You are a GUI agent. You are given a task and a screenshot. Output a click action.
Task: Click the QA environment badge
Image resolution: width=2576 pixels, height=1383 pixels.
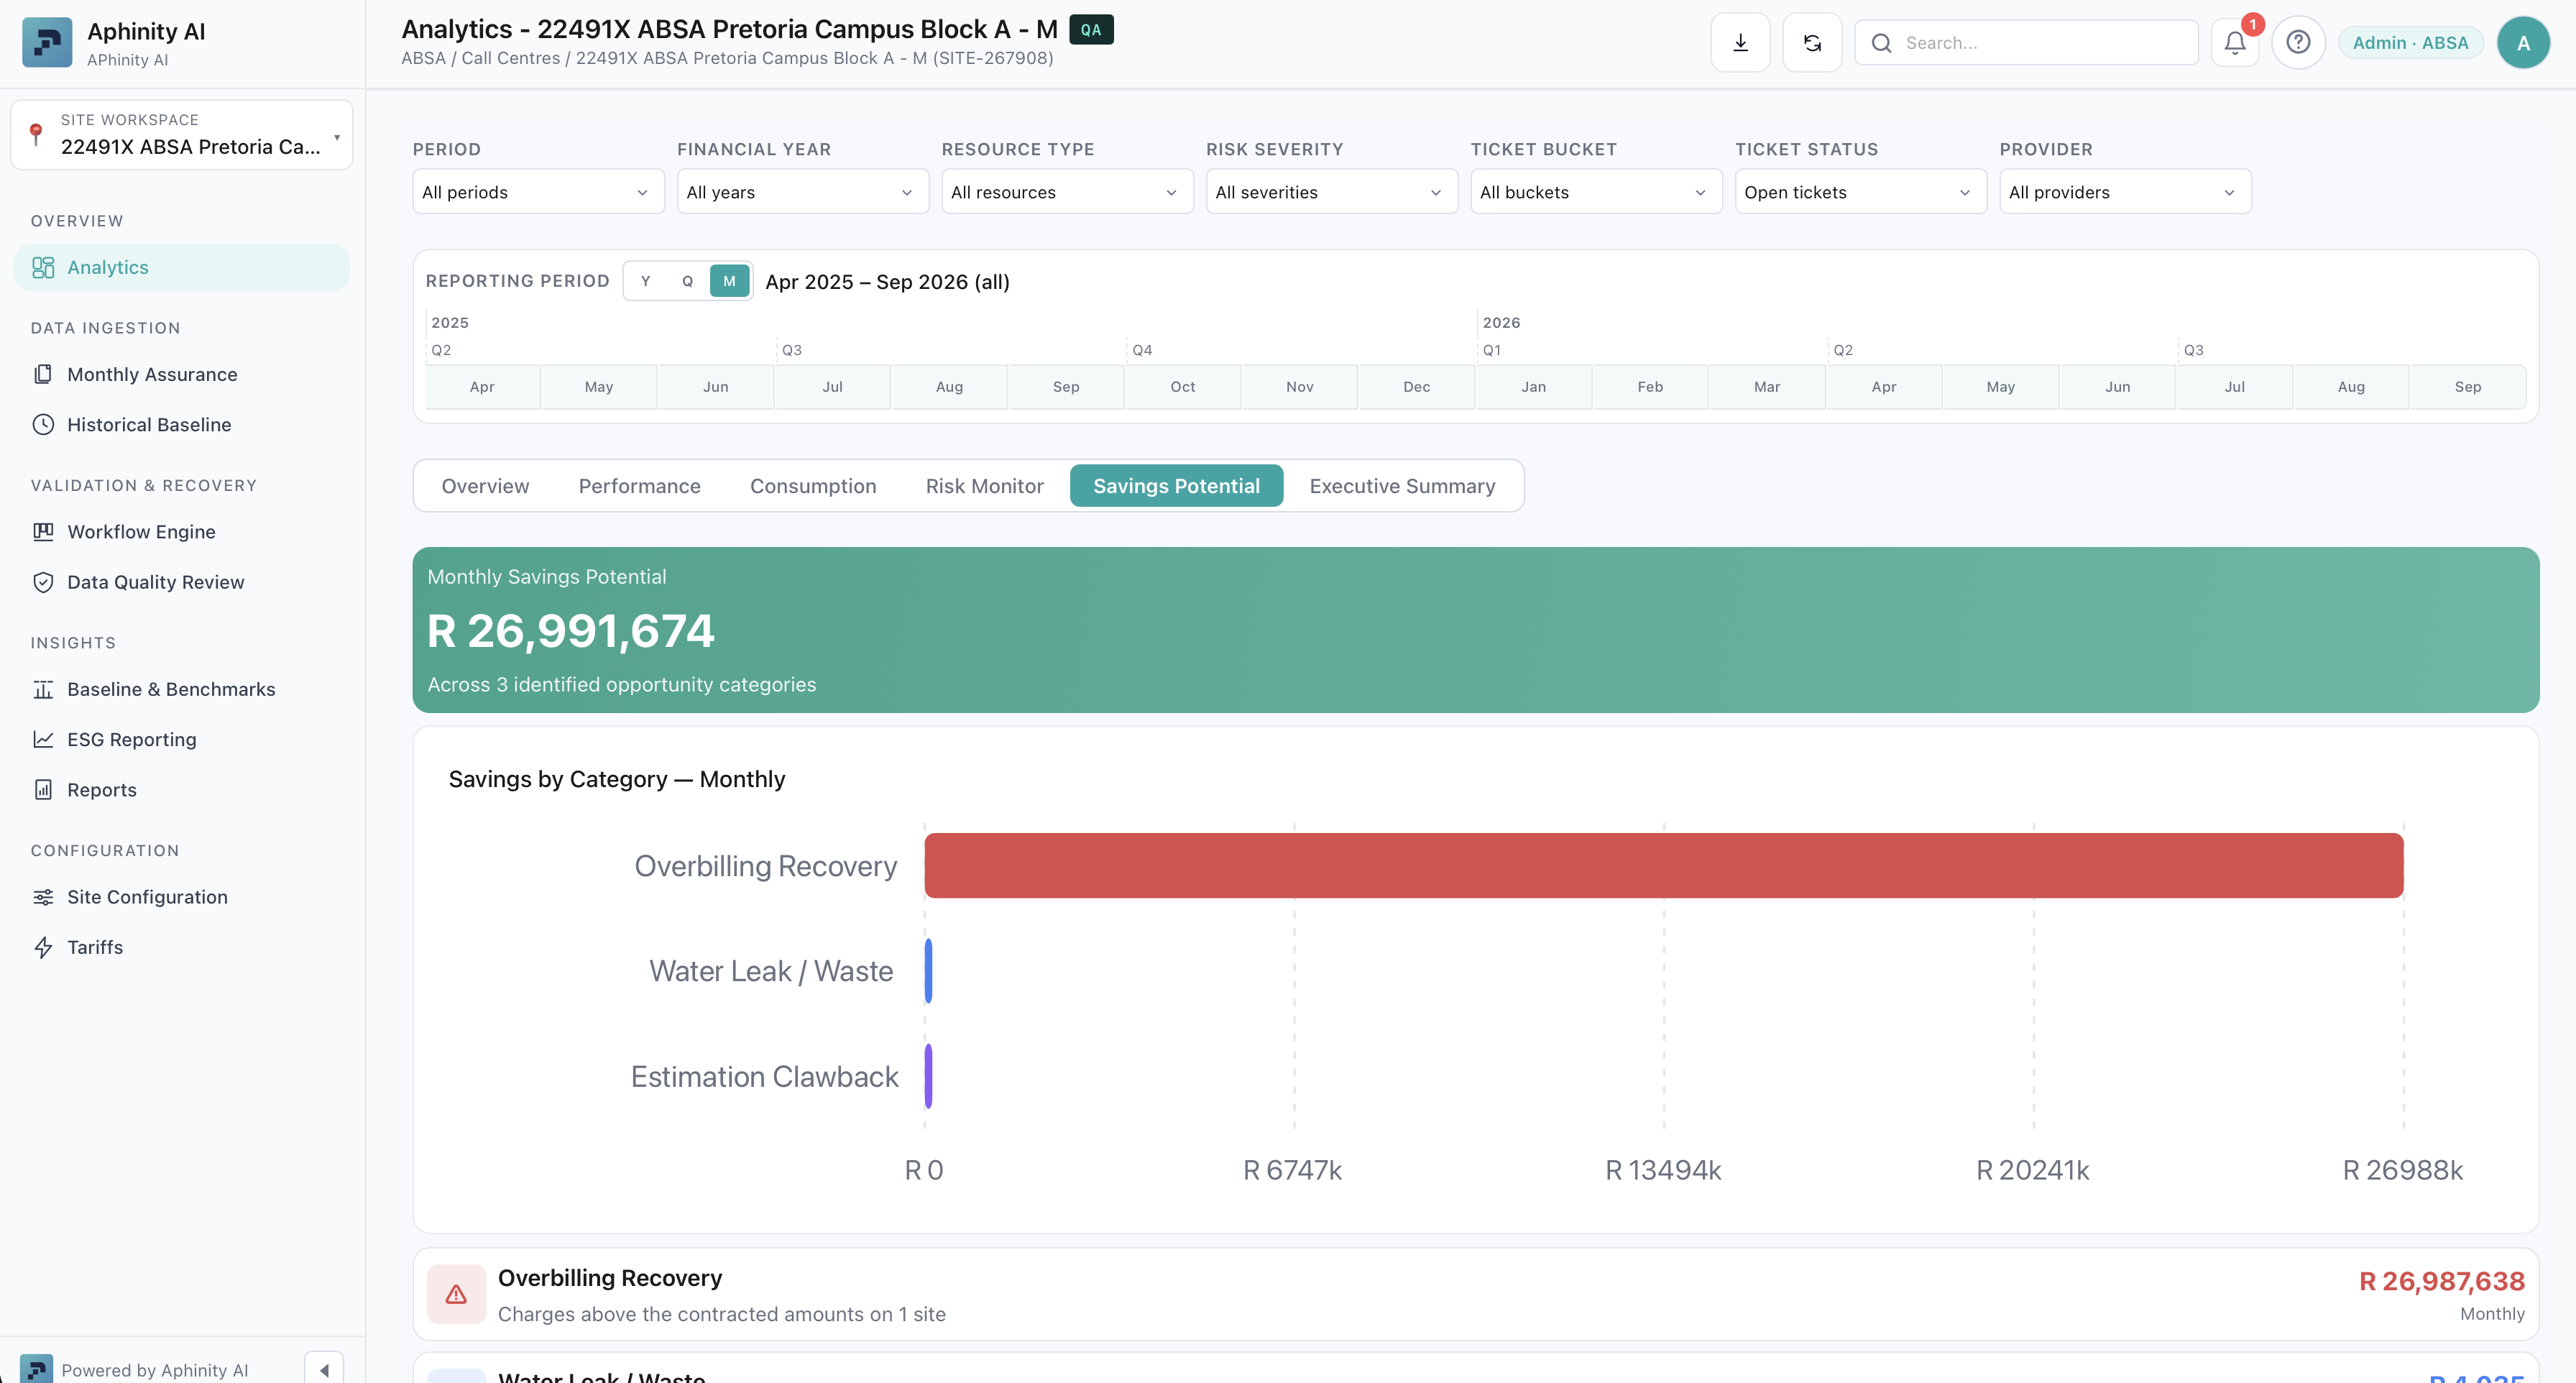(1091, 30)
